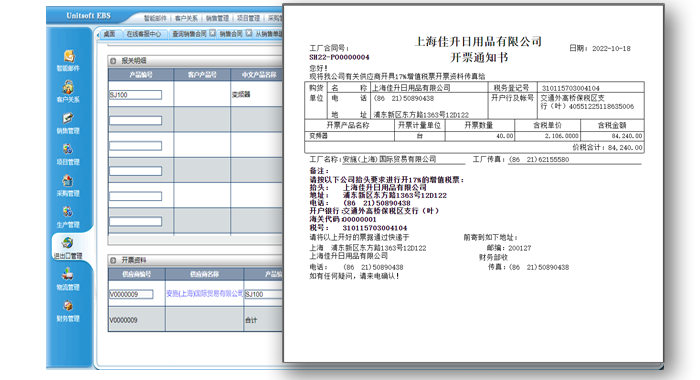Close the 查询销售合同 tab
The width and height of the screenshot is (700, 380).
pos(212,33)
